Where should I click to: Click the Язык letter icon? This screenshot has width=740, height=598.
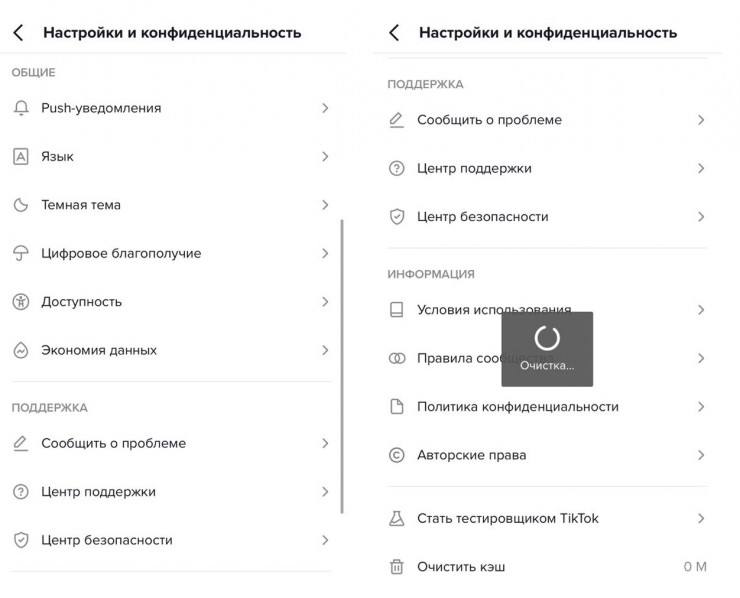tap(20, 156)
